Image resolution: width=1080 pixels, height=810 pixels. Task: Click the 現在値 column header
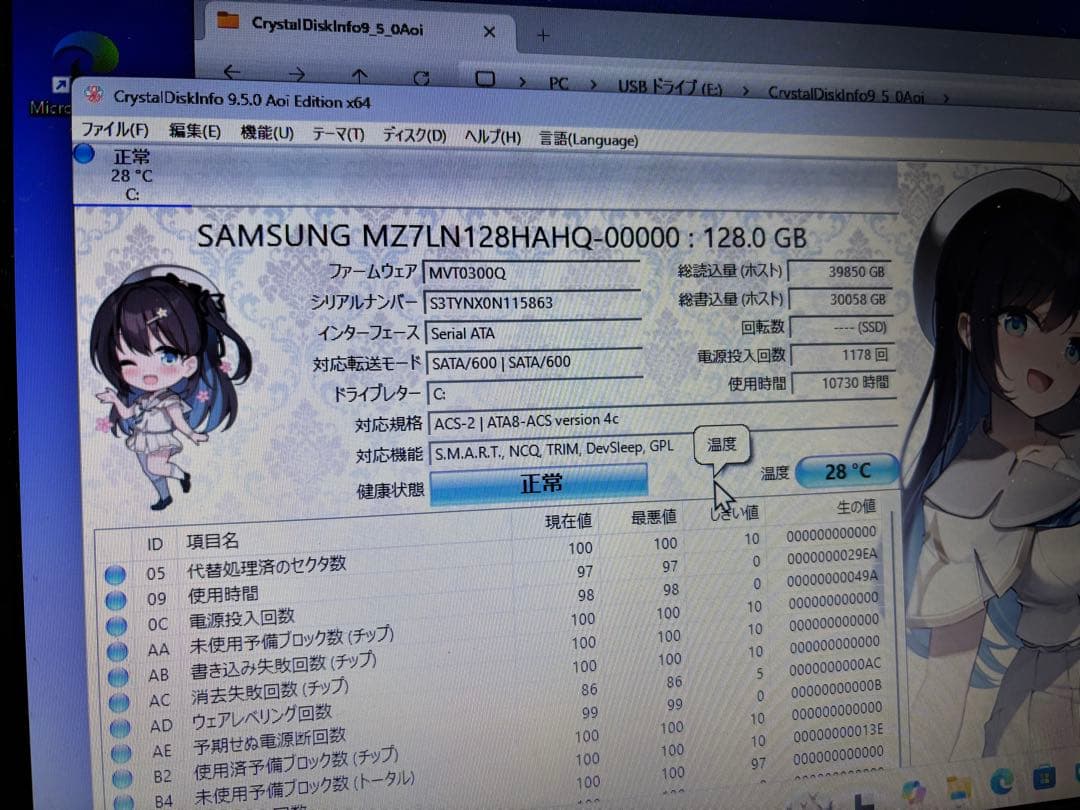click(x=568, y=521)
